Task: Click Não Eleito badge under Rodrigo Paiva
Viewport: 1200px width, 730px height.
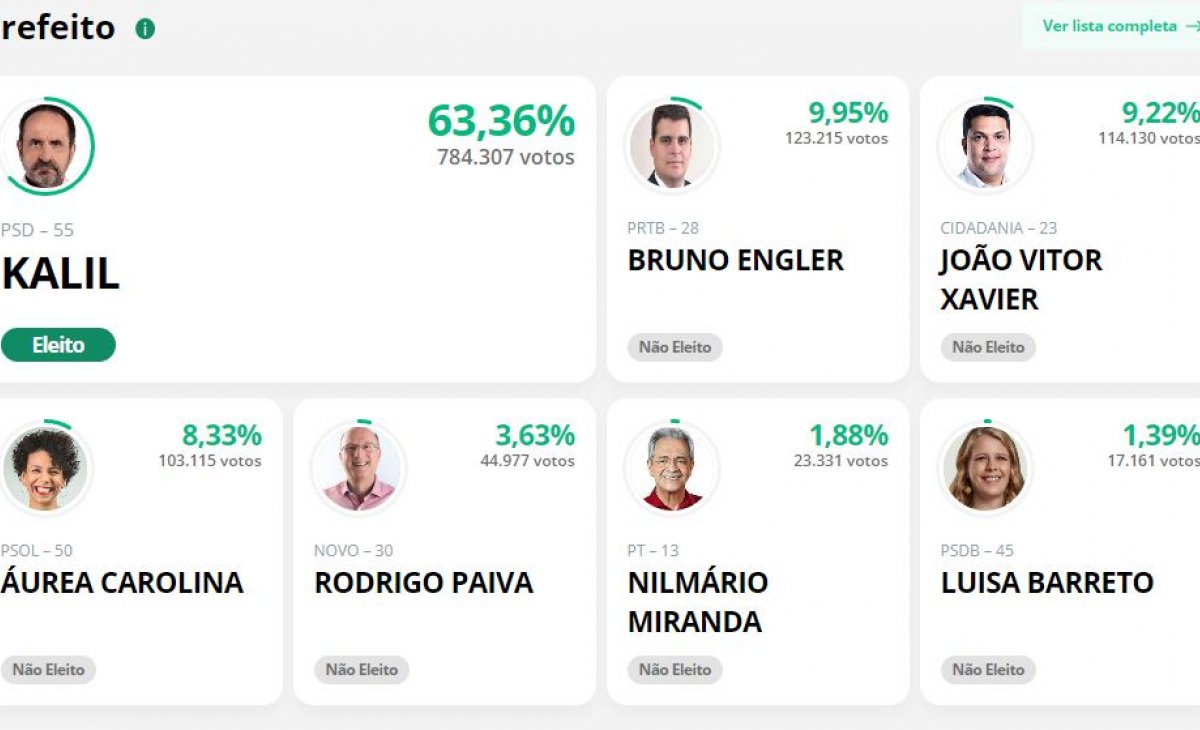Action: (362, 670)
